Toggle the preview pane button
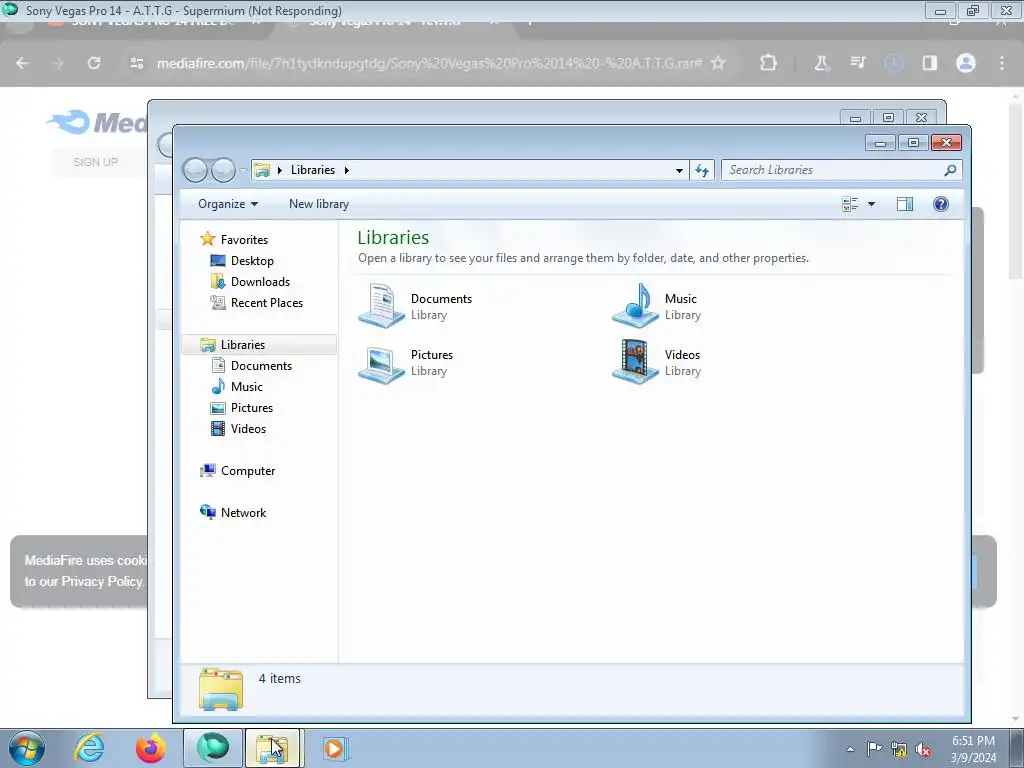The image size is (1024, 768). pyautogui.click(x=904, y=204)
